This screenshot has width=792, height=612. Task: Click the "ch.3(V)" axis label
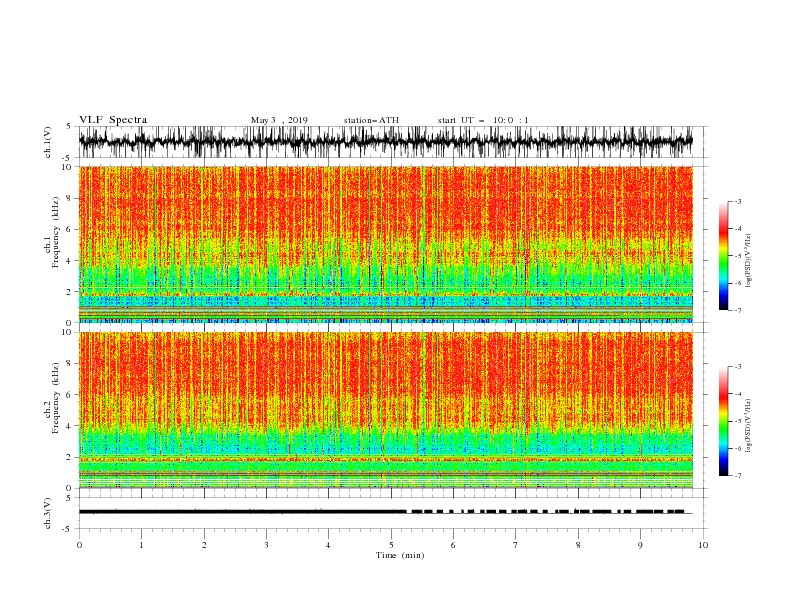(48, 513)
